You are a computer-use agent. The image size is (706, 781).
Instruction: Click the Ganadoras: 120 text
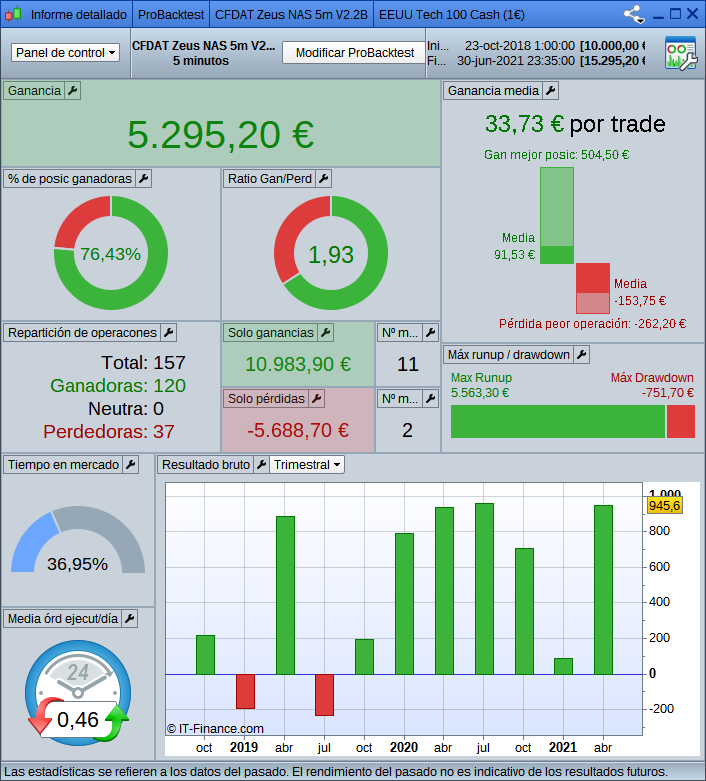118,386
